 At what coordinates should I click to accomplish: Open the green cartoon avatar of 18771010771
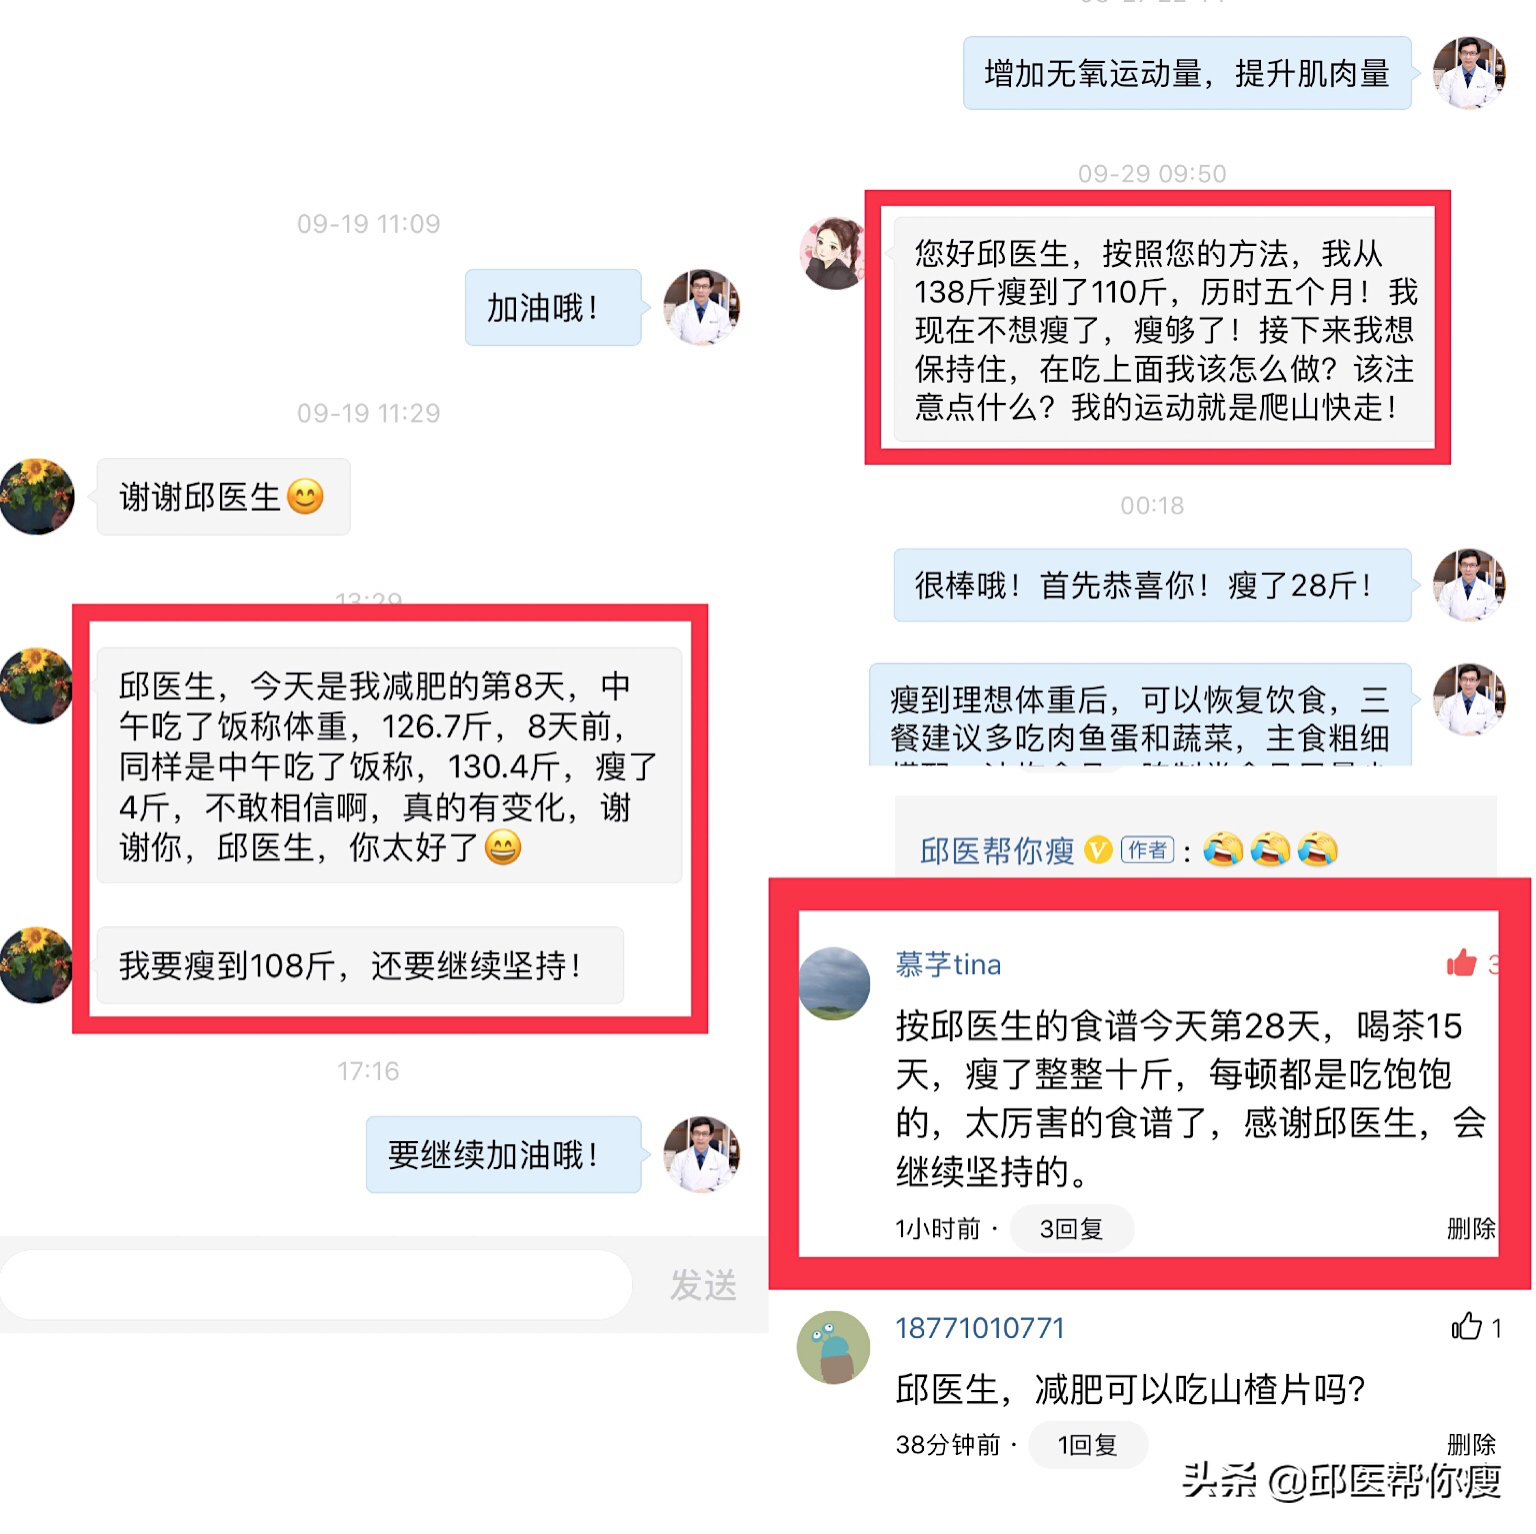(833, 1347)
